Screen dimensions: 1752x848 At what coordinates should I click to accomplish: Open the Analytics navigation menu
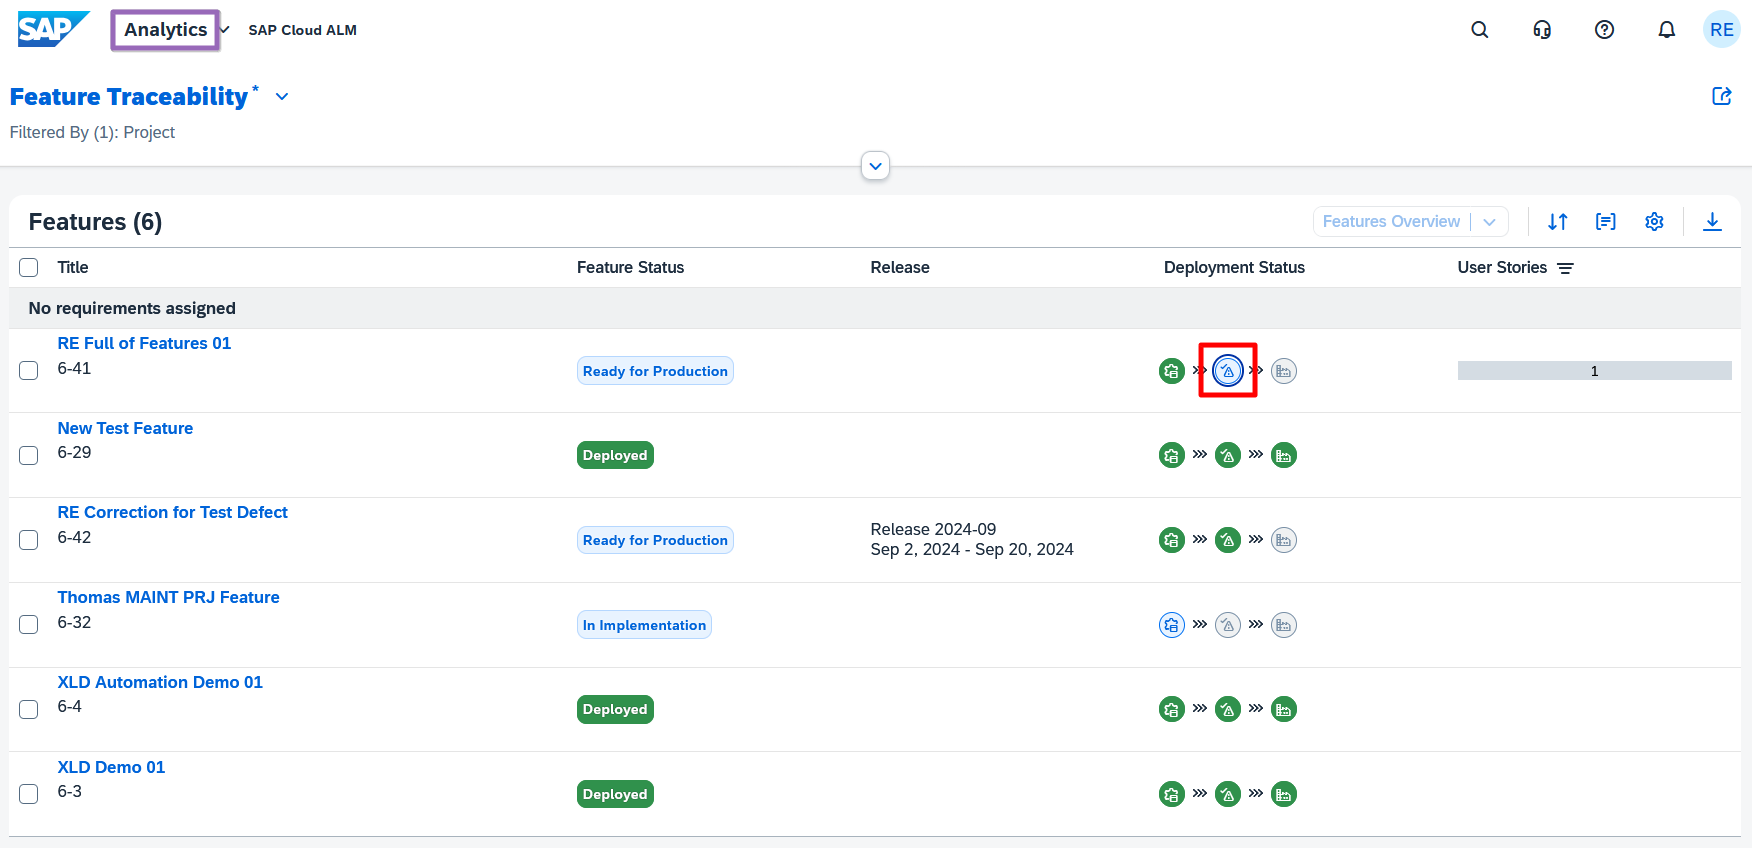point(166,30)
